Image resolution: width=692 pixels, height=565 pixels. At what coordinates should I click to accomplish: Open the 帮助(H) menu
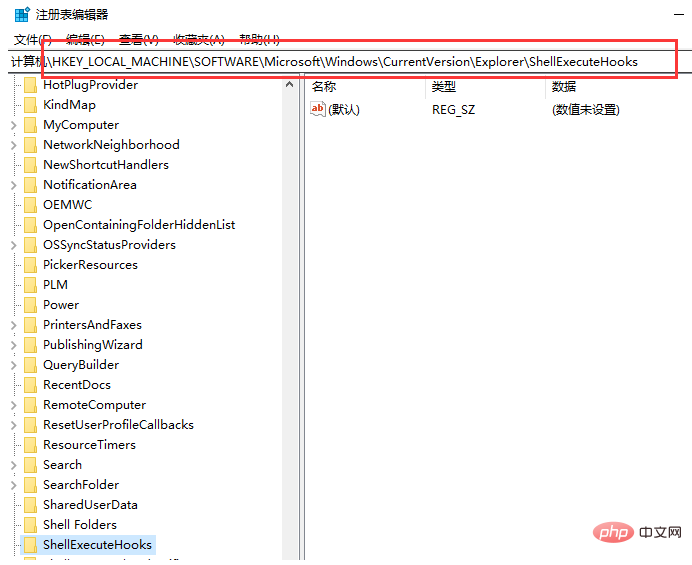pos(259,40)
